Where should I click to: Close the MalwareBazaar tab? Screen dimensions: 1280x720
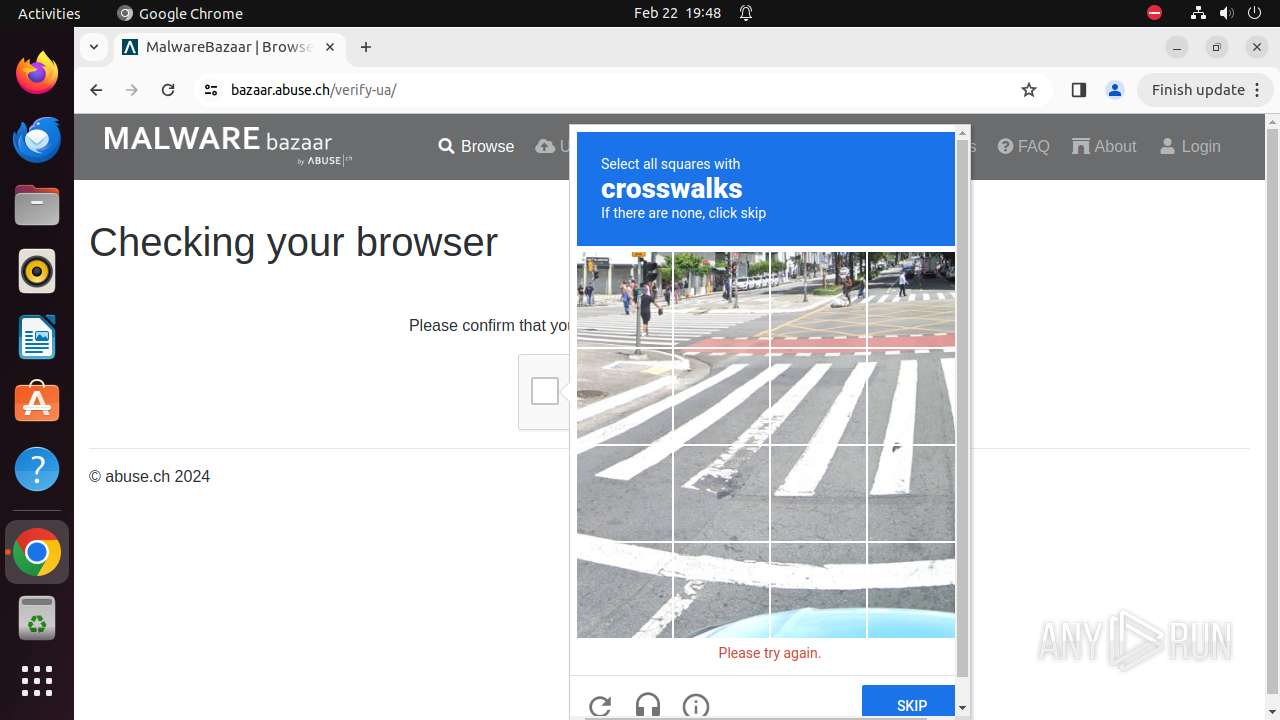[330, 47]
